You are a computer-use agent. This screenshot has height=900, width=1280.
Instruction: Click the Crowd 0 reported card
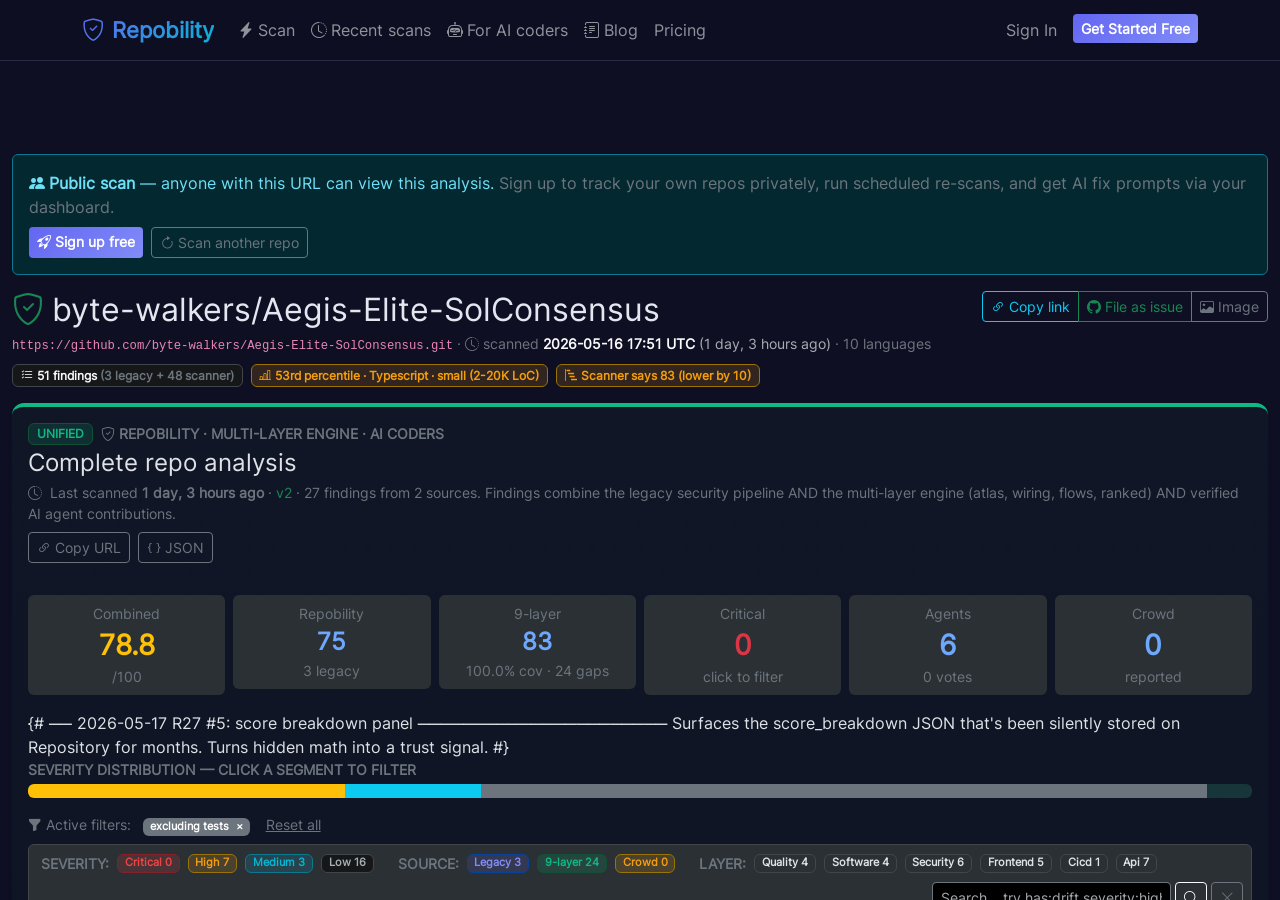(1153, 645)
